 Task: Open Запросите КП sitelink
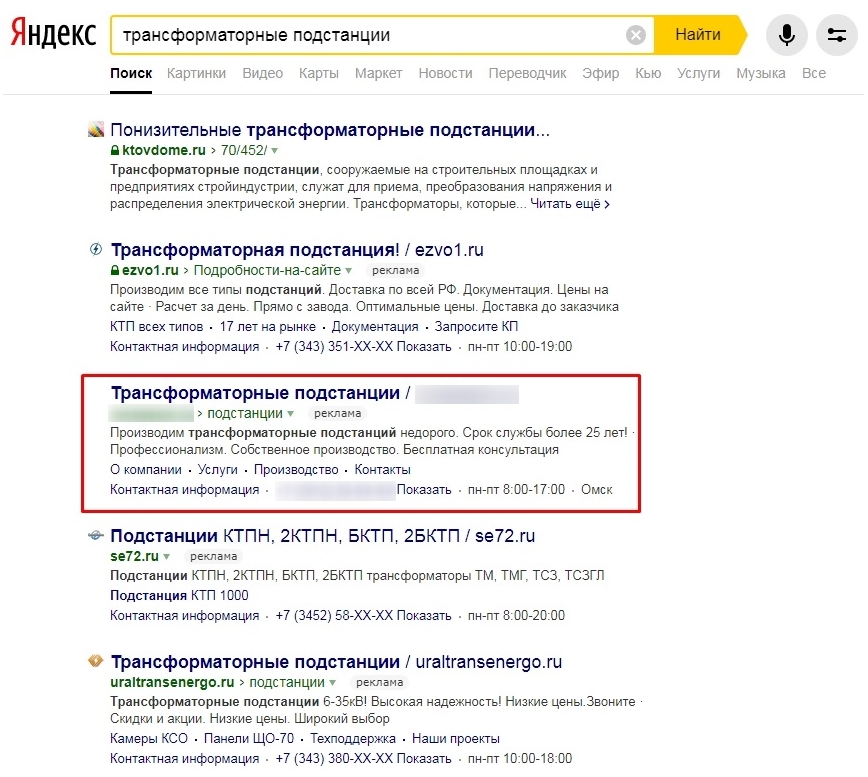[476, 327]
